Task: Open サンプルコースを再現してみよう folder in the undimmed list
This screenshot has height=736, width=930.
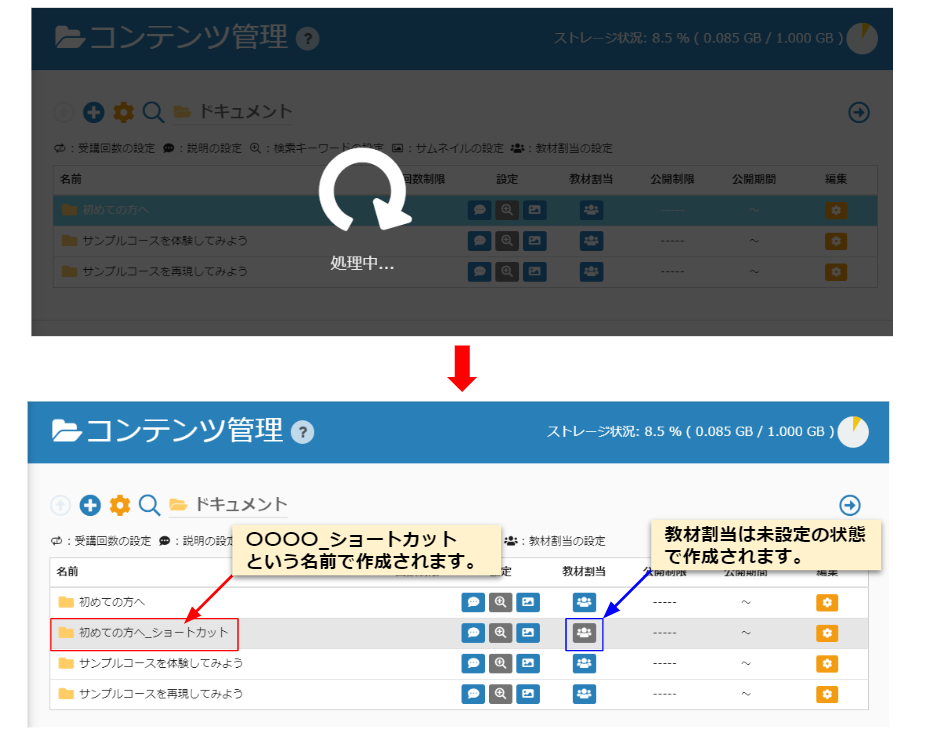Action: (160, 693)
